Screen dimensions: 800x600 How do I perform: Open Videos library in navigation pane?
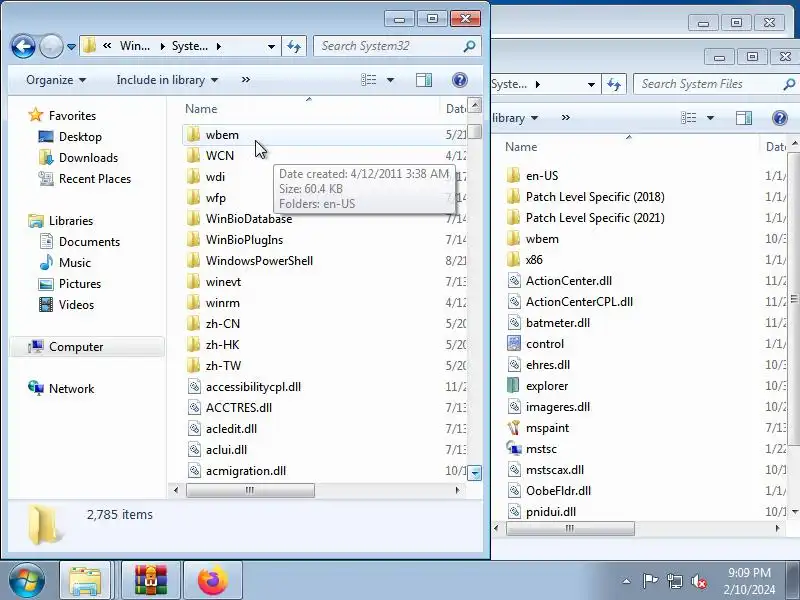tap(76, 304)
